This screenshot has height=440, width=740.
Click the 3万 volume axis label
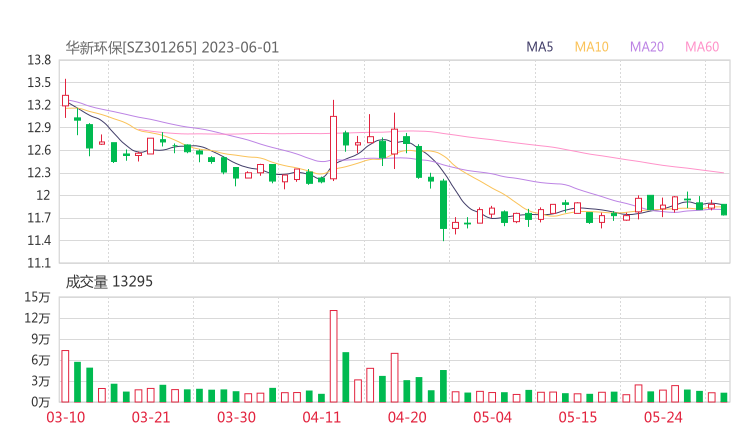(41, 381)
